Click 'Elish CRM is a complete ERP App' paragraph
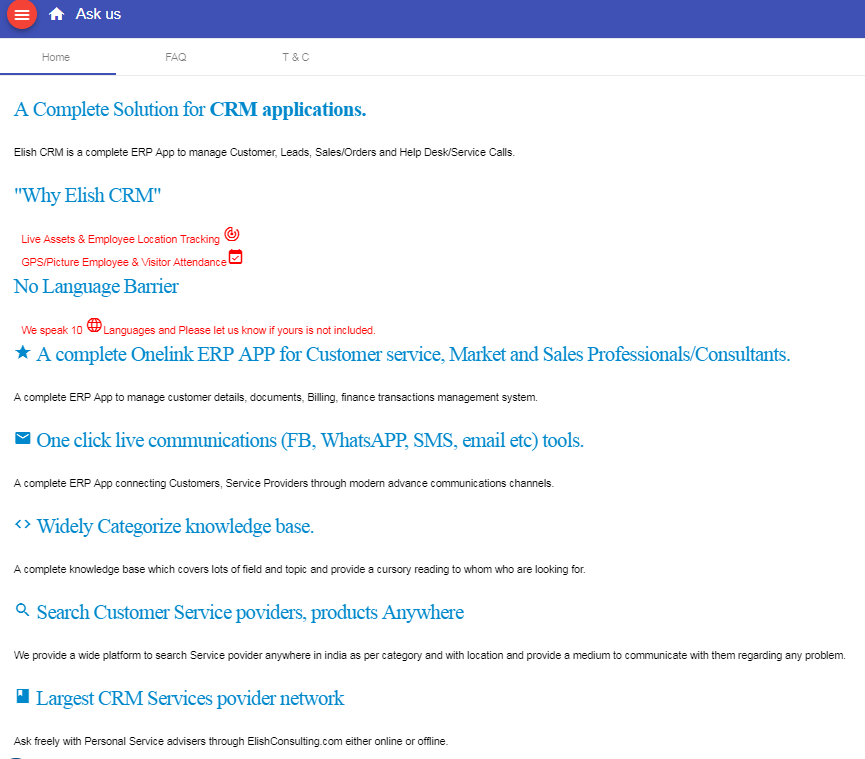The image size is (865, 759). (264, 152)
